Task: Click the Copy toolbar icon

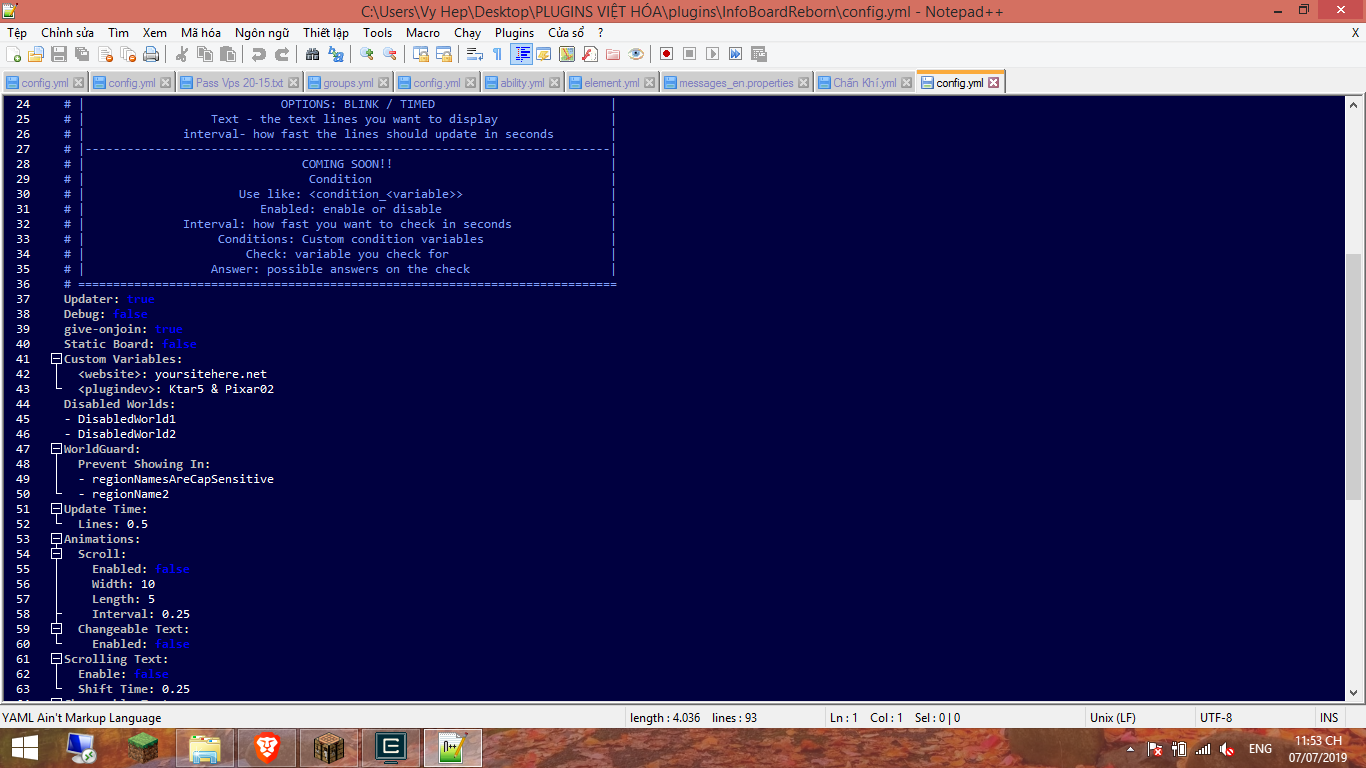Action: tap(205, 54)
